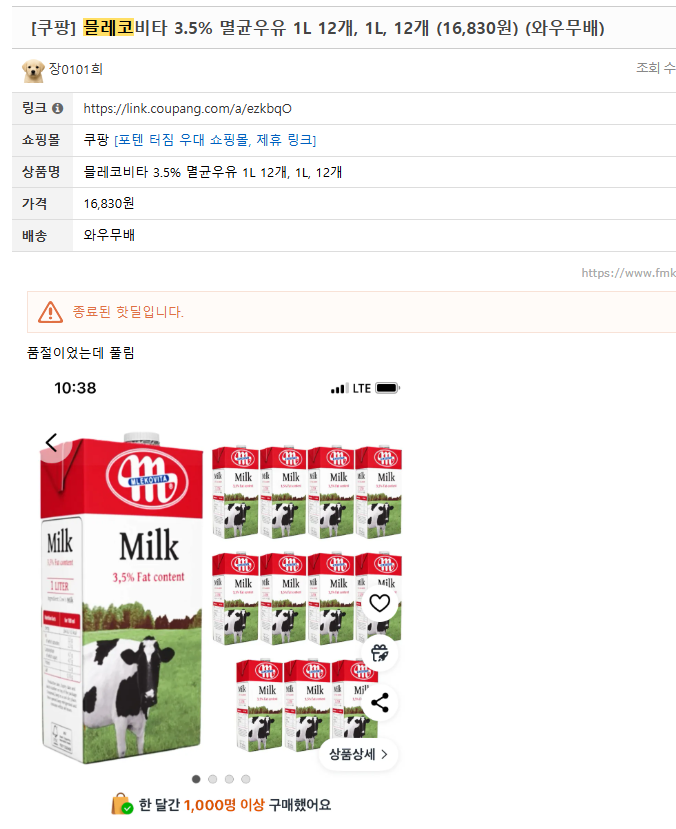This screenshot has height=829, width=676.
Task: Open 상품상세 product details
Action: pos(358,754)
